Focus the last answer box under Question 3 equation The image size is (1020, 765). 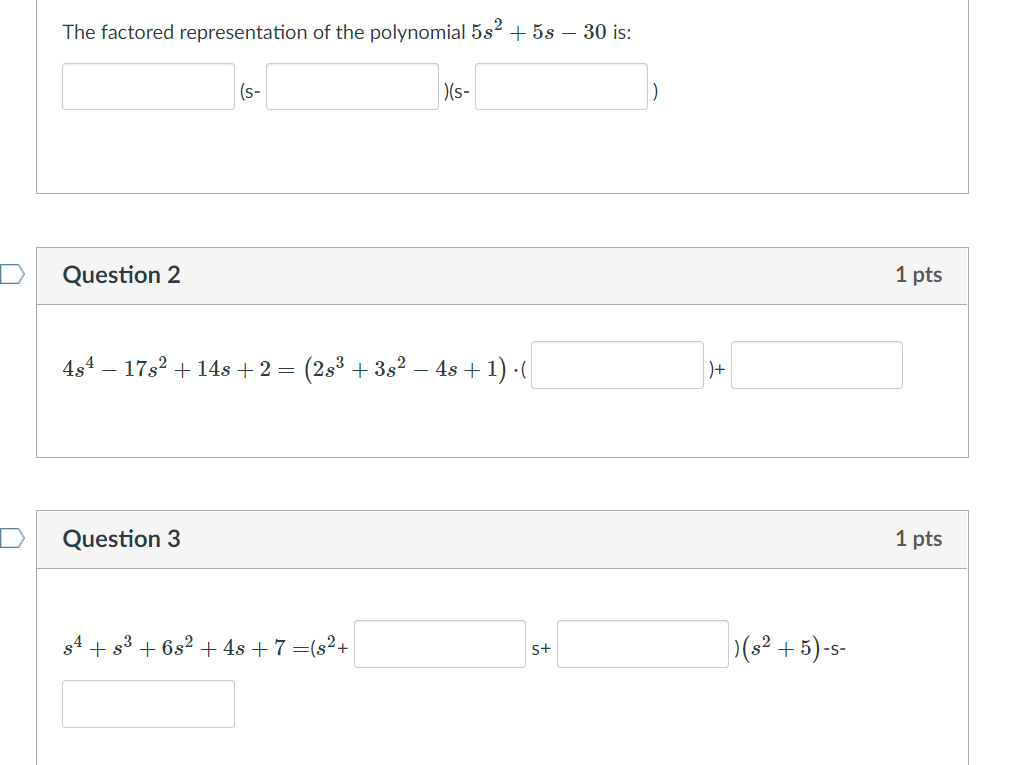pos(148,704)
